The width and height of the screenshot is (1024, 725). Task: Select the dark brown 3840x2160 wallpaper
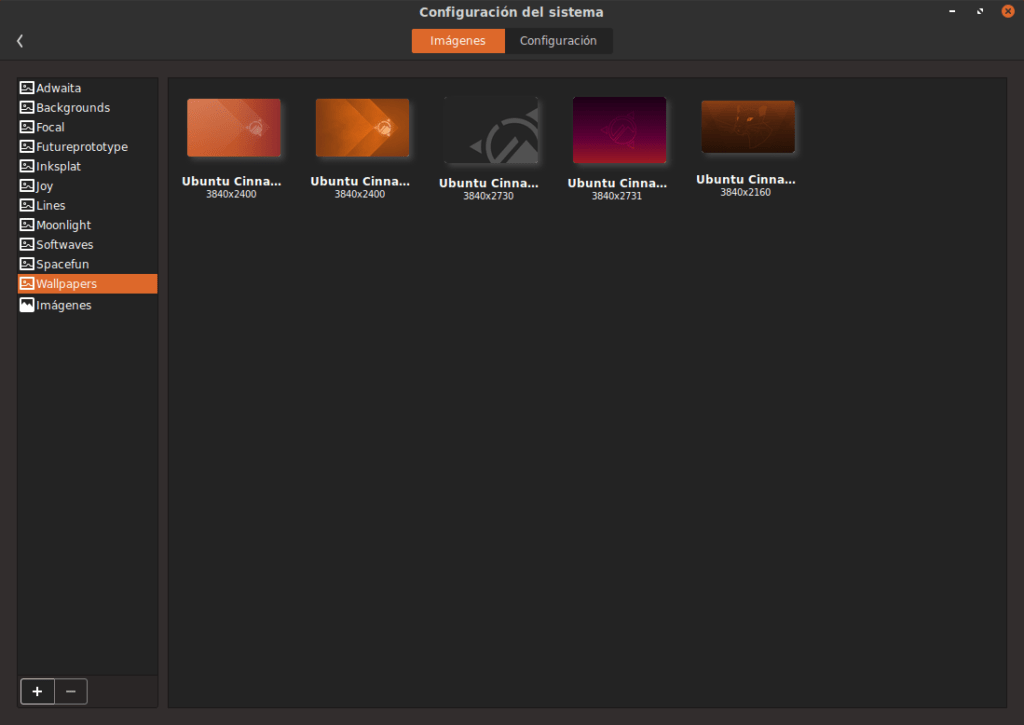(748, 126)
